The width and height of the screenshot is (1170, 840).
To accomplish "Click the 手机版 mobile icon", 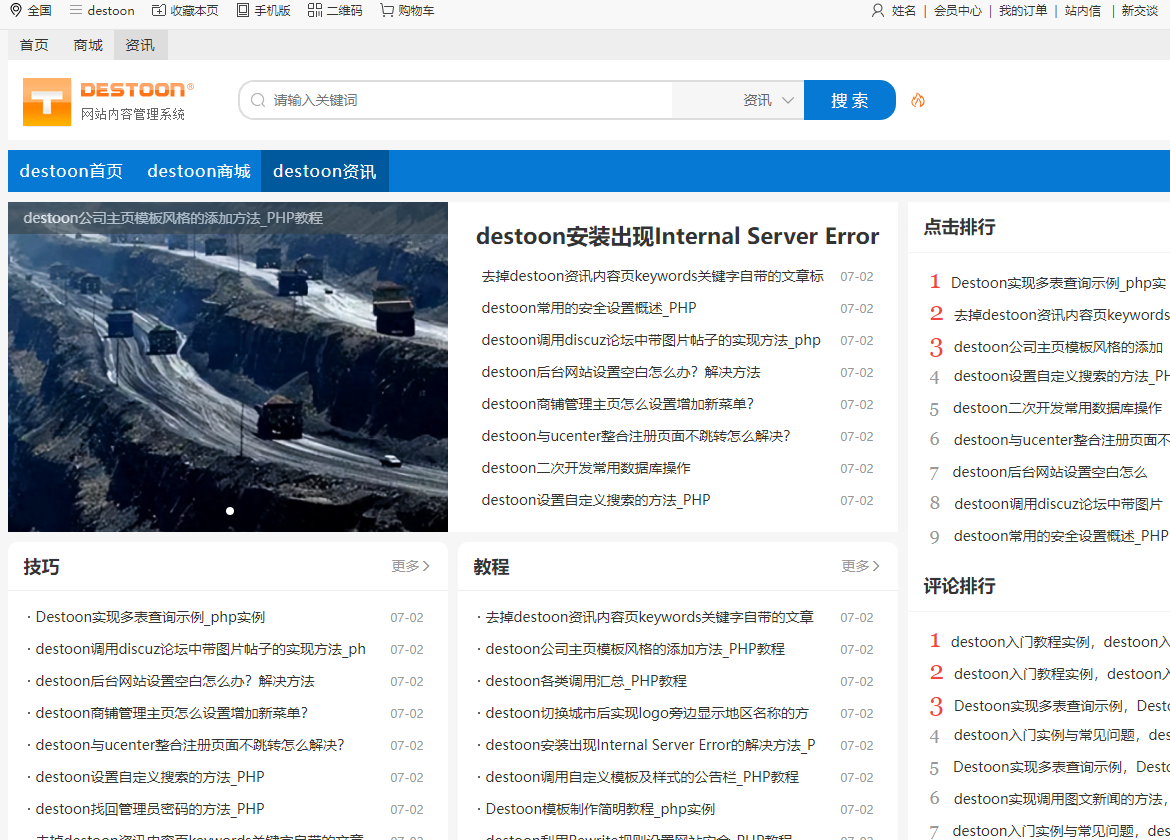I will coord(243,10).
